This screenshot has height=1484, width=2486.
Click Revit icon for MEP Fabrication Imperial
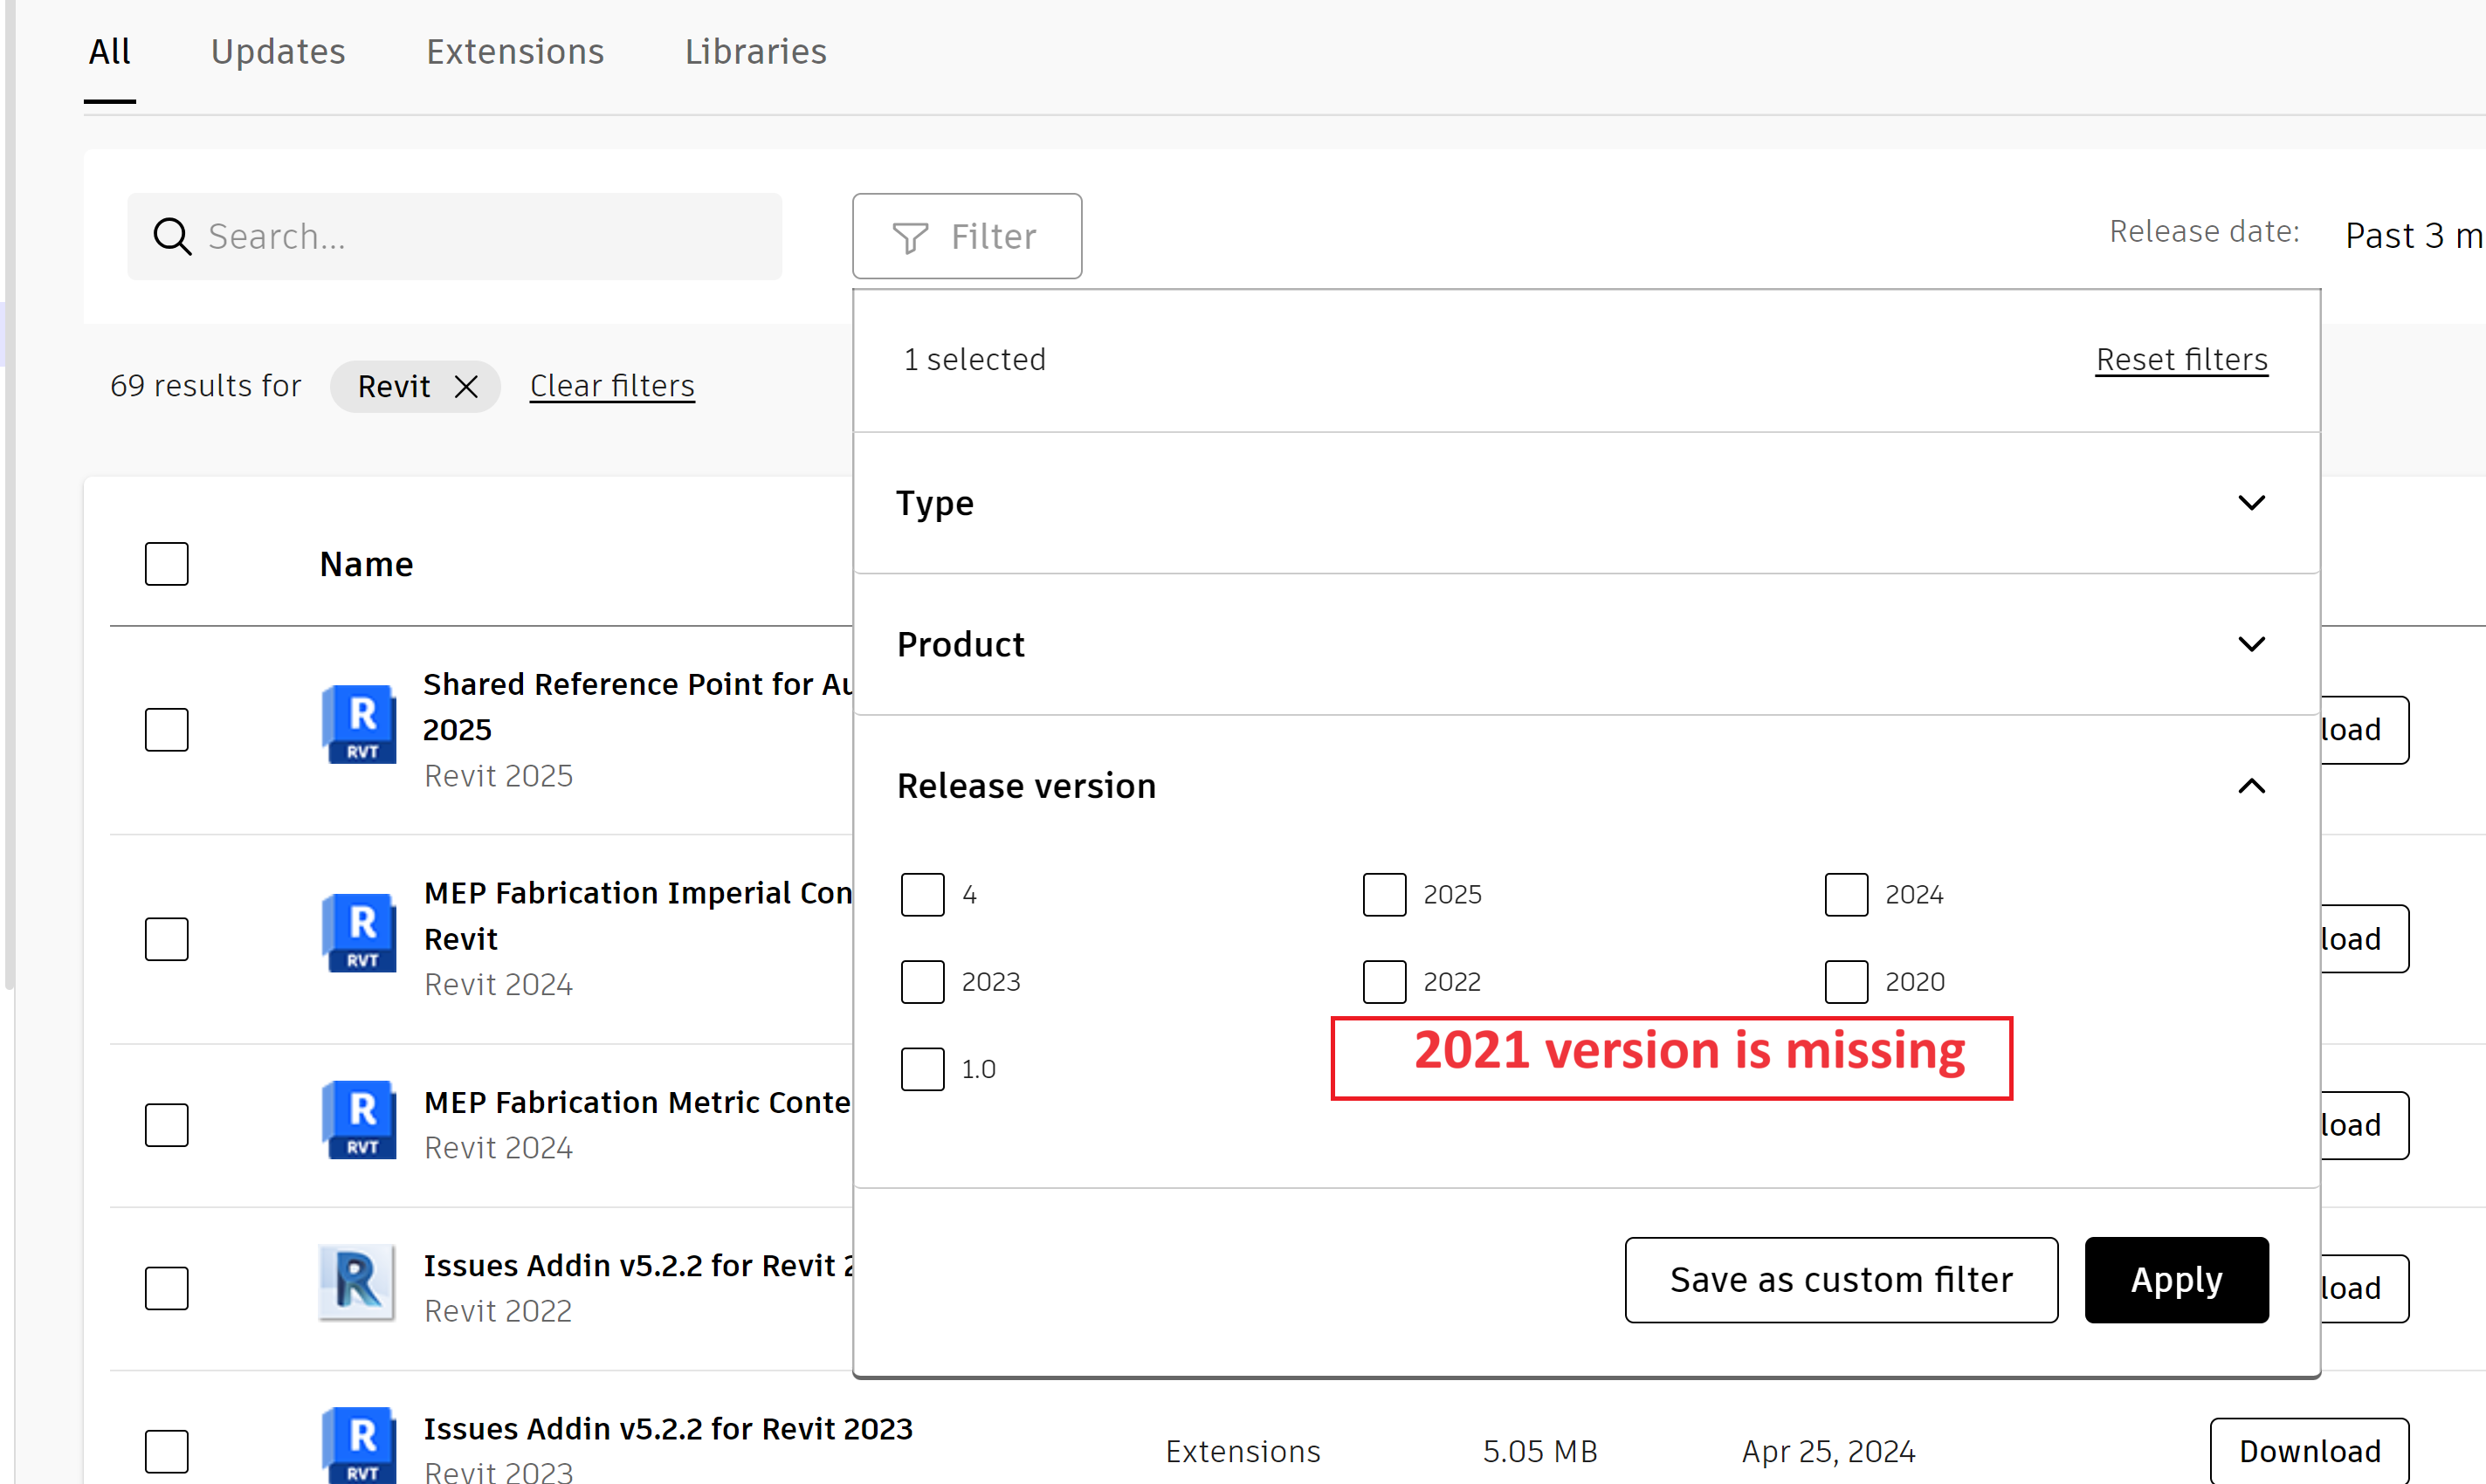(359, 933)
